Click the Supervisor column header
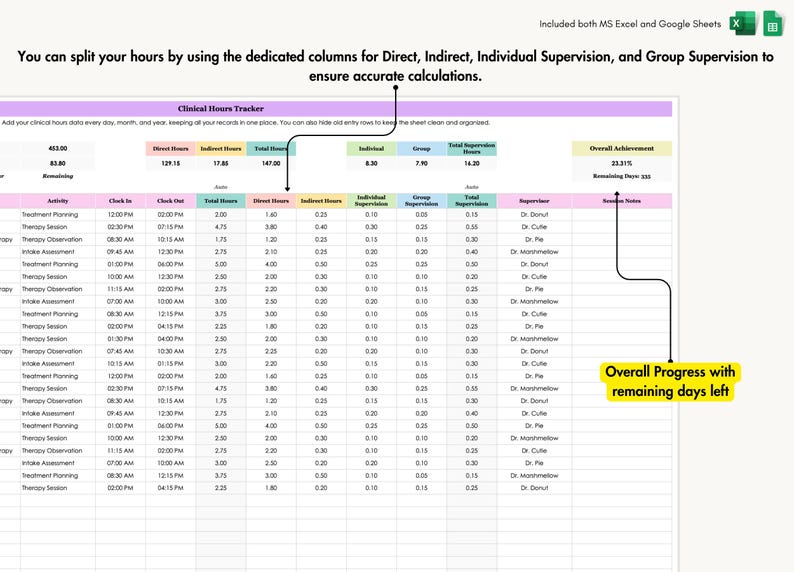 pos(534,200)
